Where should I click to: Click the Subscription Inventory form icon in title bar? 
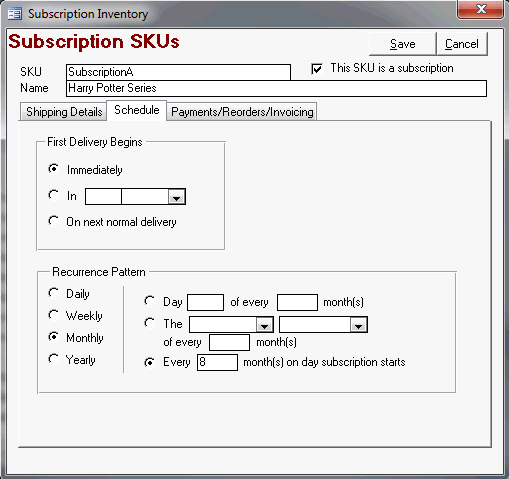[14, 14]
